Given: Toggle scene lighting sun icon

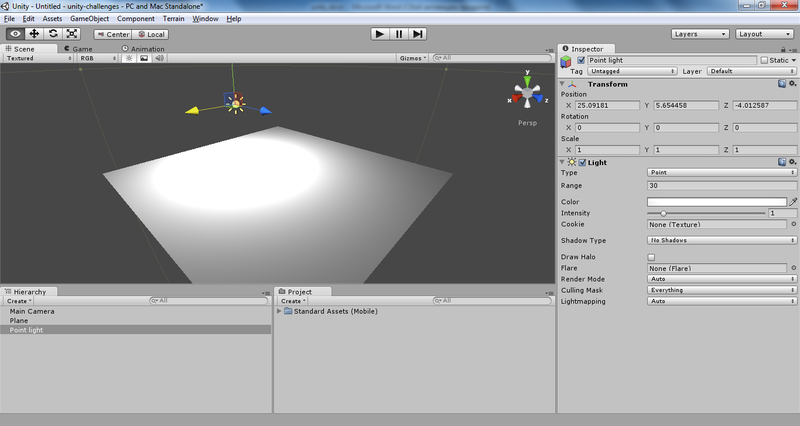Looking at the screenshot, I should 129,58.
